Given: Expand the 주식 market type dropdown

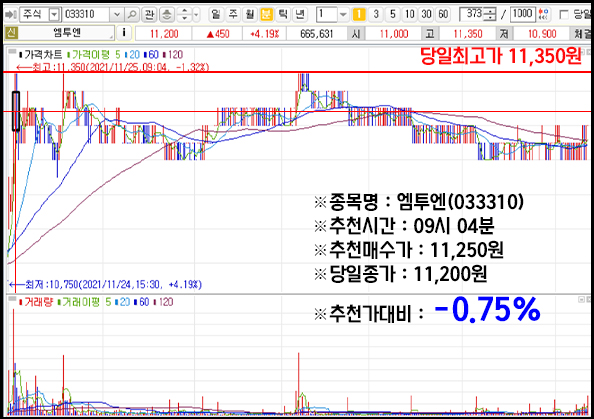Looking at the screenshot, I should tap(55, 15).
